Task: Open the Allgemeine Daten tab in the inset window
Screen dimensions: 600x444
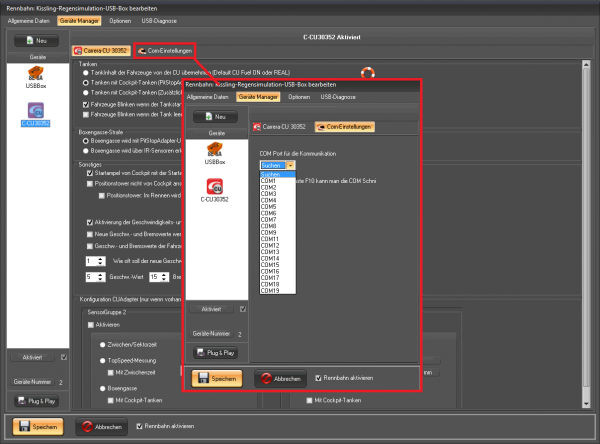Action: click(x=207, y=97)
